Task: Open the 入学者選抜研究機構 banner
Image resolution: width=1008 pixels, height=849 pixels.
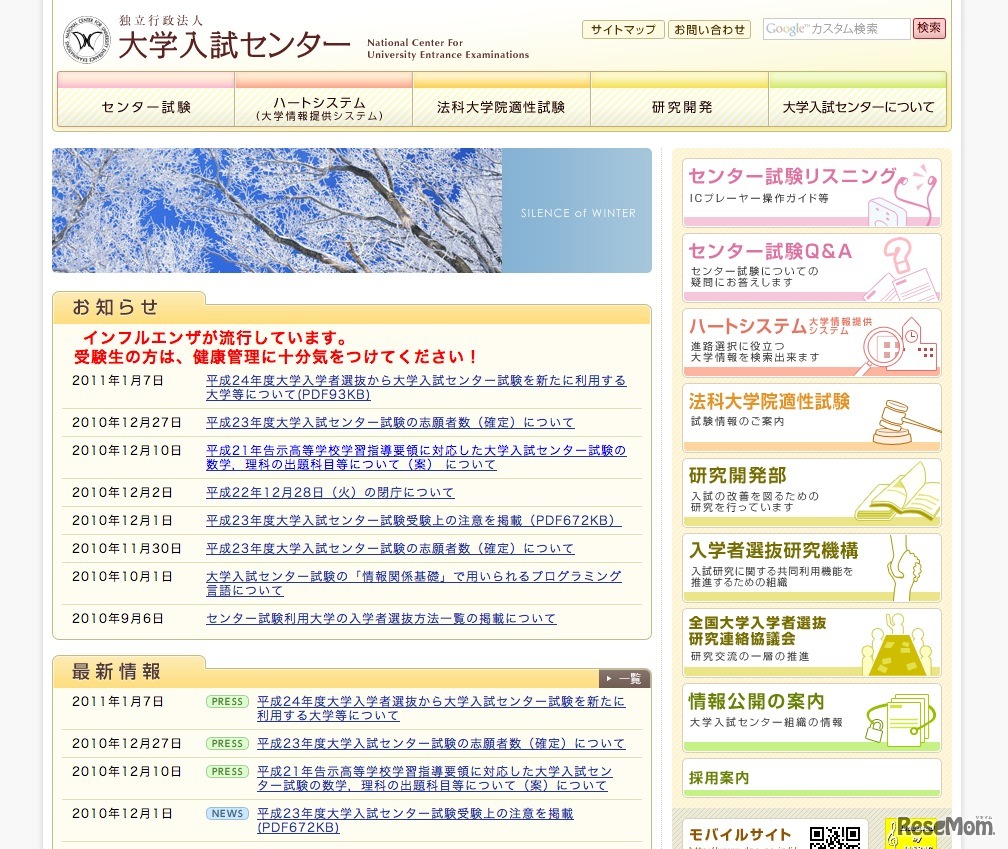Action: 811,567
